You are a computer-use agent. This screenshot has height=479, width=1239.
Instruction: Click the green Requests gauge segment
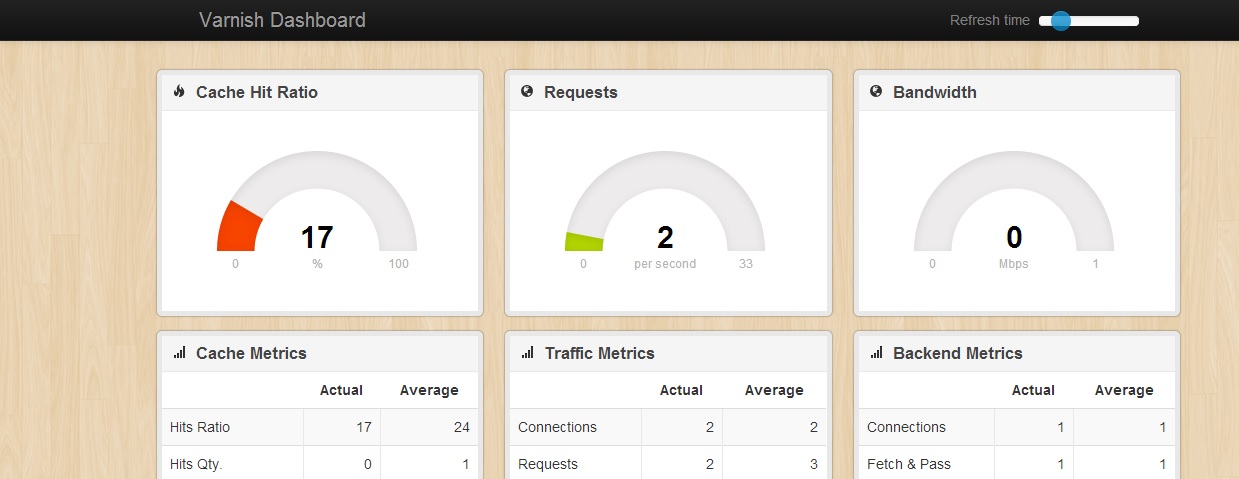coord(584,241)
